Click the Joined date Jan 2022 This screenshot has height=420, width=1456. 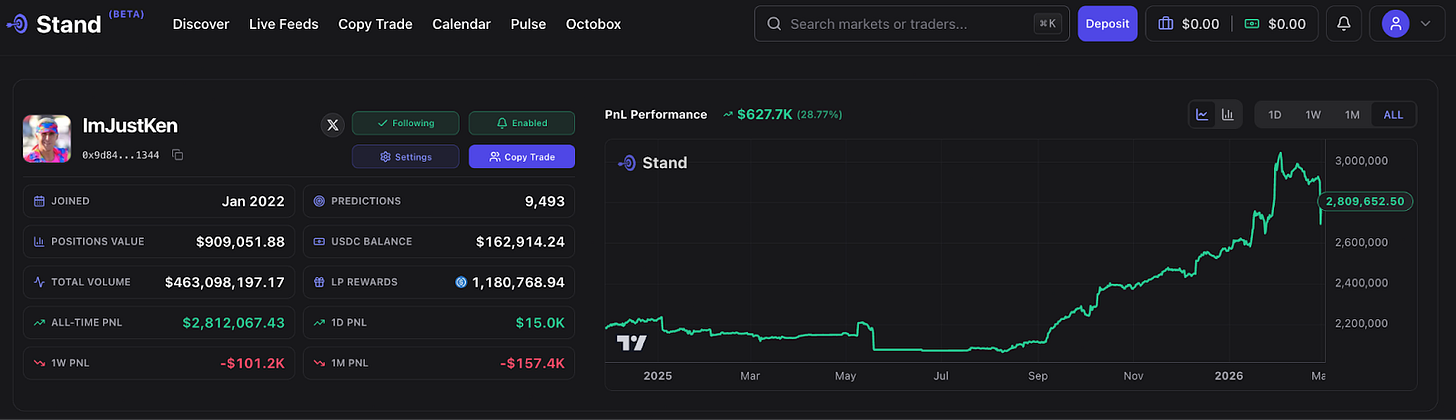point(253,201)
